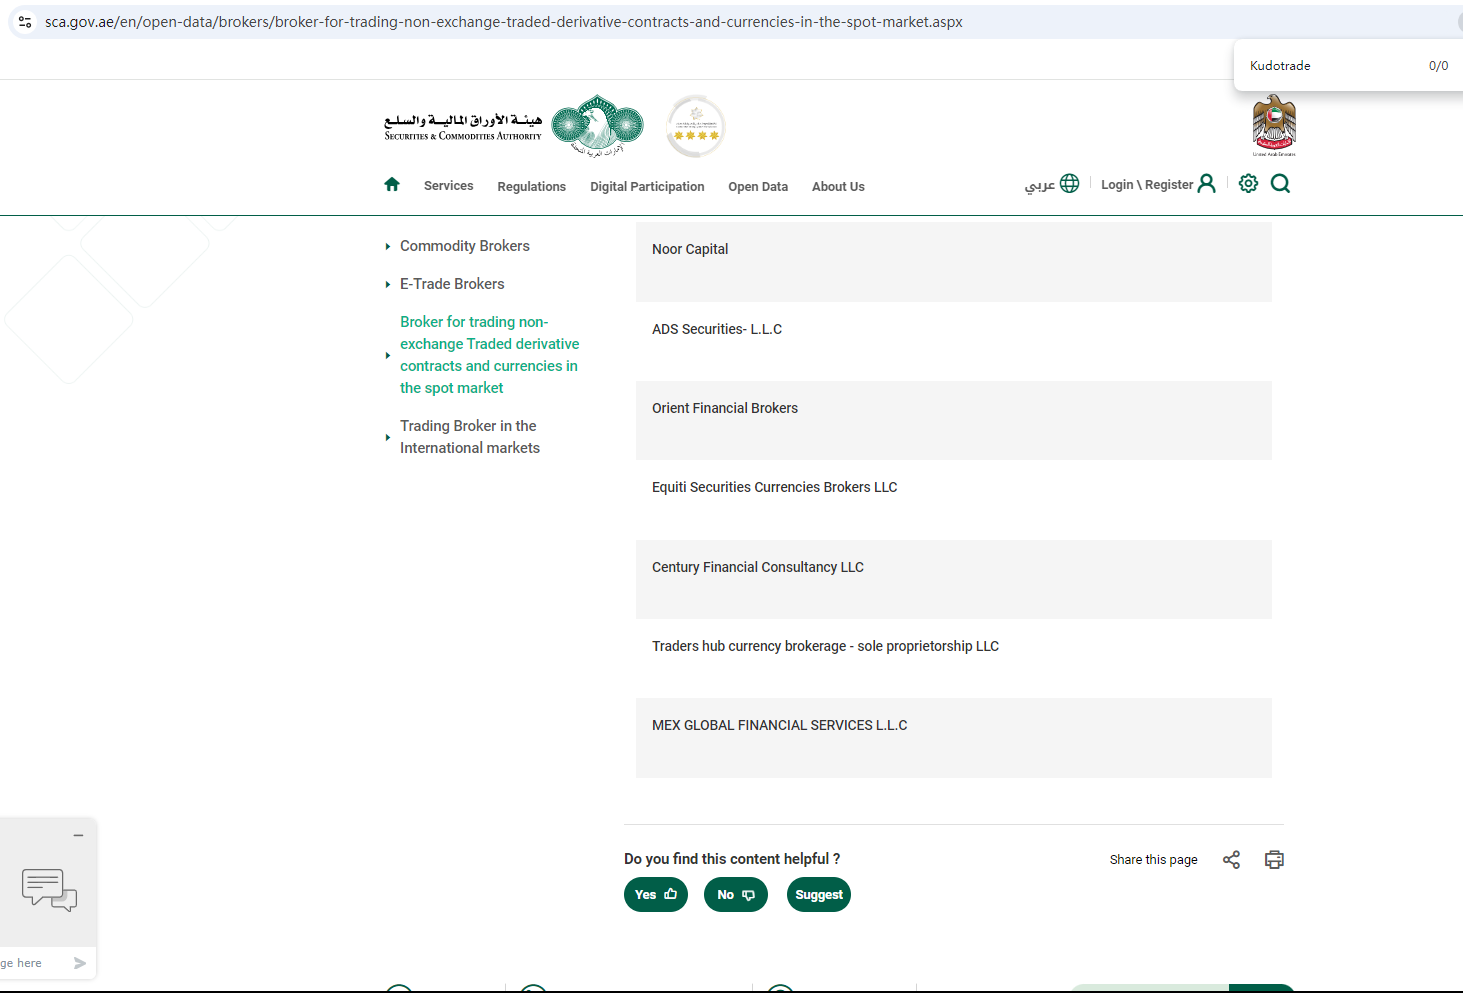Screen dimensions: 1463x993
Task: Open the Open Data menu
Action: 758,187
